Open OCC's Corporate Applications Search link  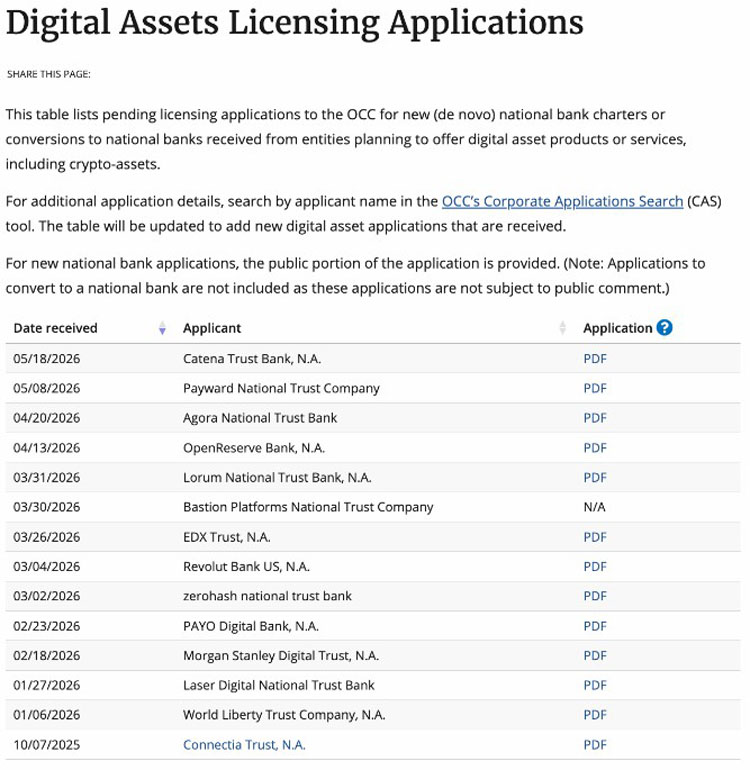point(562,201)
